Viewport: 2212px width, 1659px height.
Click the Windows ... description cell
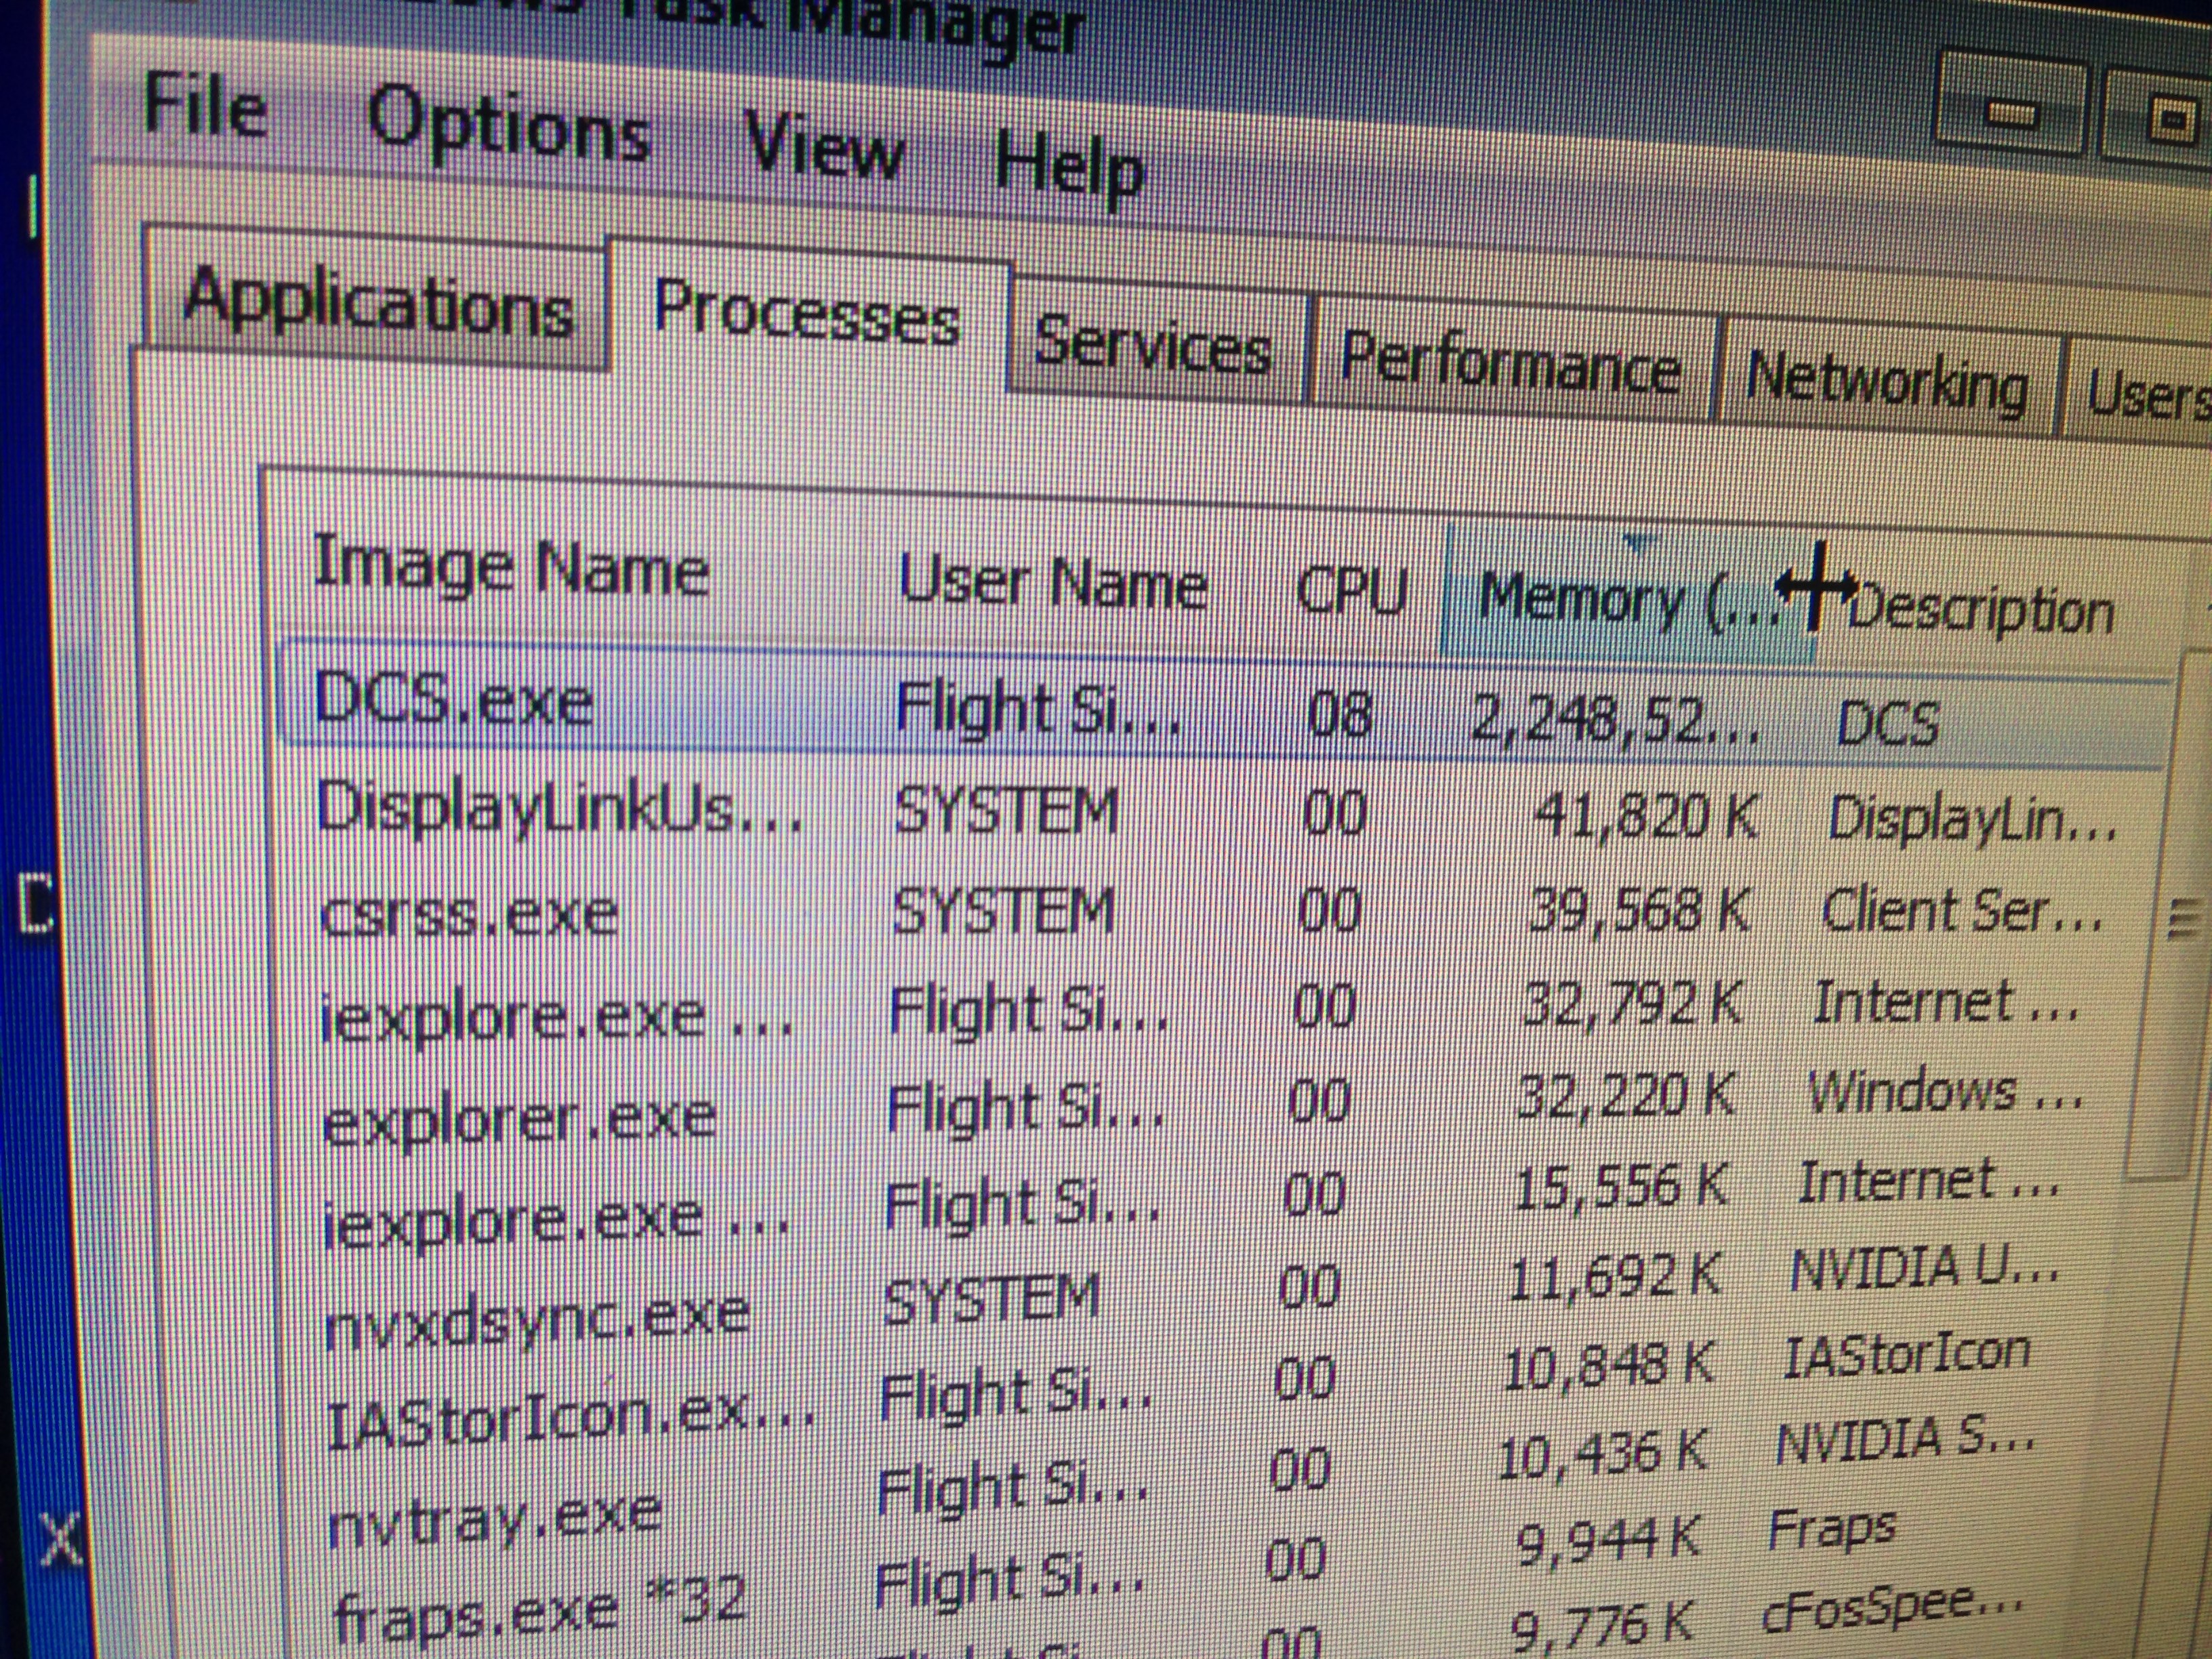(x=1946, y=1092)
